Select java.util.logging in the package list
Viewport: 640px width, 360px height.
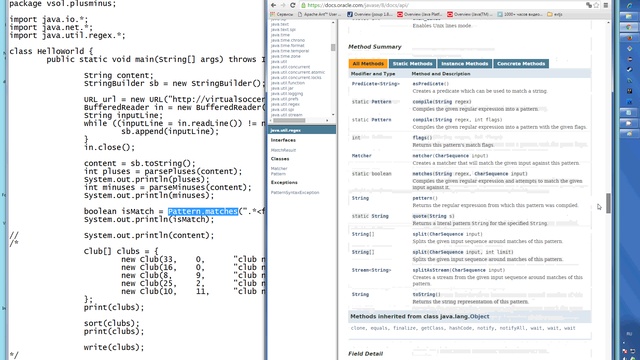tap(287, 93)
